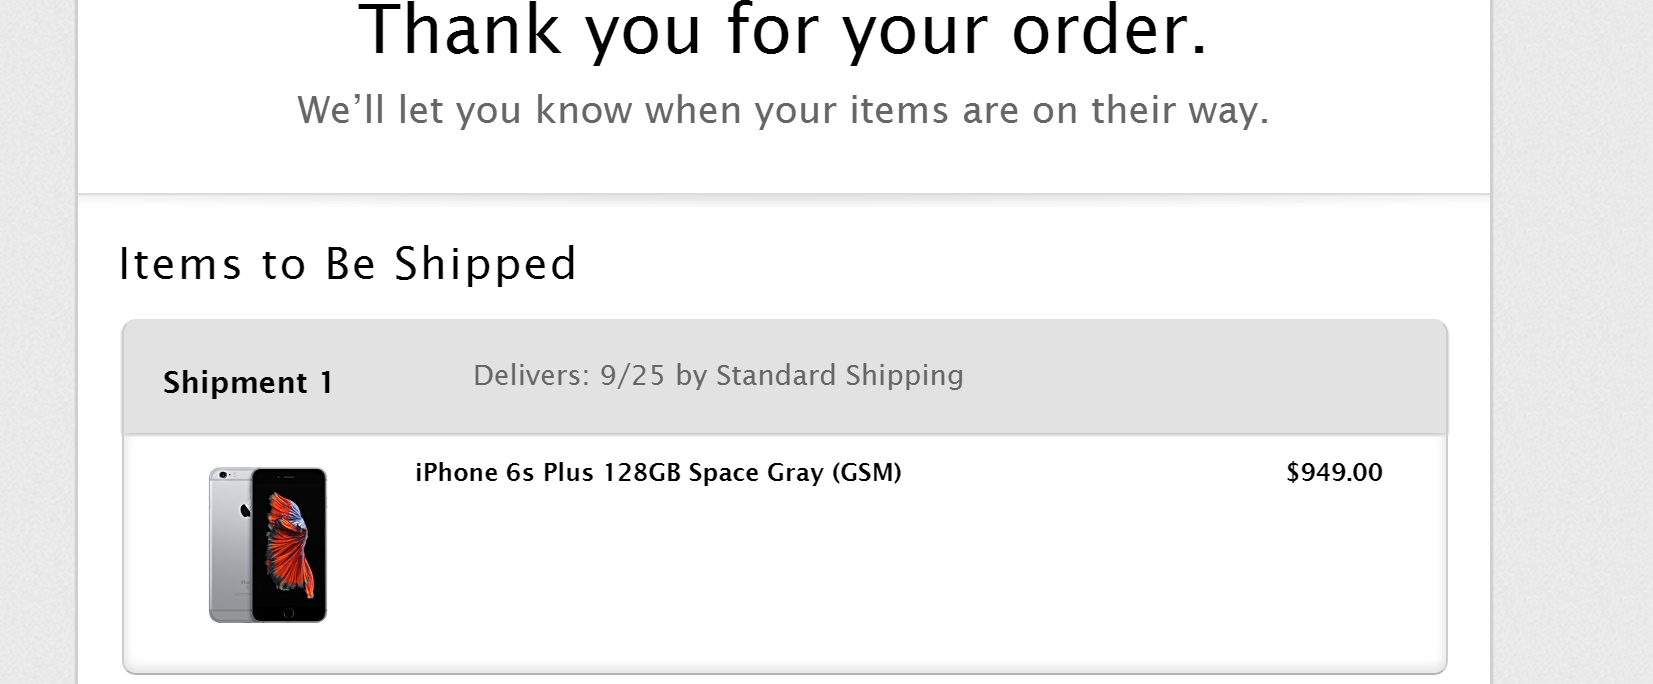Image resolution: width=1653 pixels, height=684 pixels.
Task: Click the items on their way message
Action: pos(783,110)
